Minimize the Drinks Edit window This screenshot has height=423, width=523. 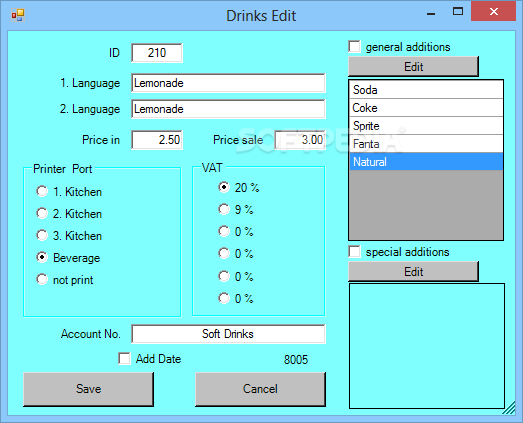[431, 14]
